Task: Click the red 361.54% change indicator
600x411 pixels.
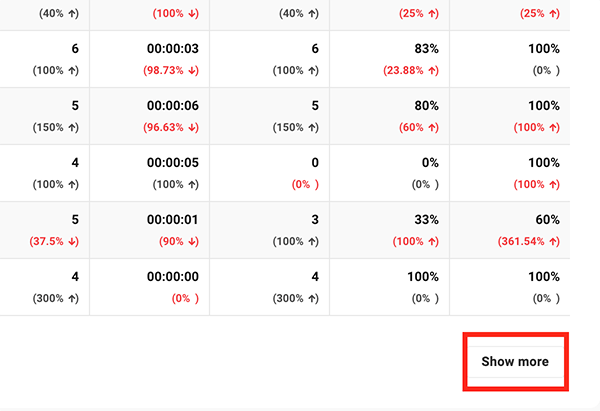Action: 526,242
